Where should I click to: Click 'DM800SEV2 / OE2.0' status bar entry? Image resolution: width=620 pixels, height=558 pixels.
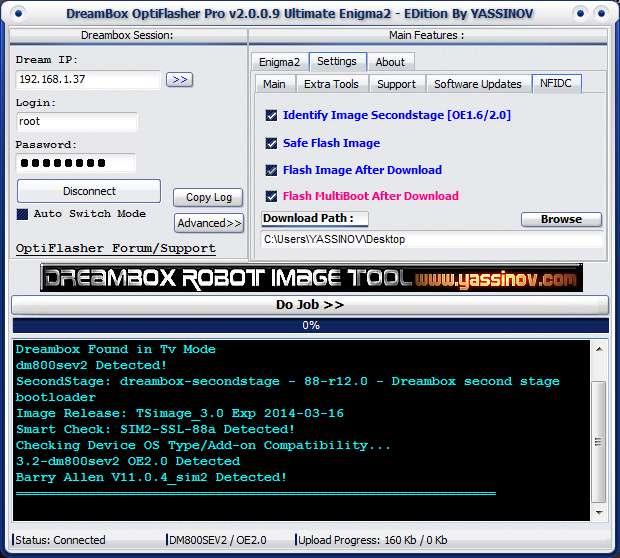coord(217,540)
